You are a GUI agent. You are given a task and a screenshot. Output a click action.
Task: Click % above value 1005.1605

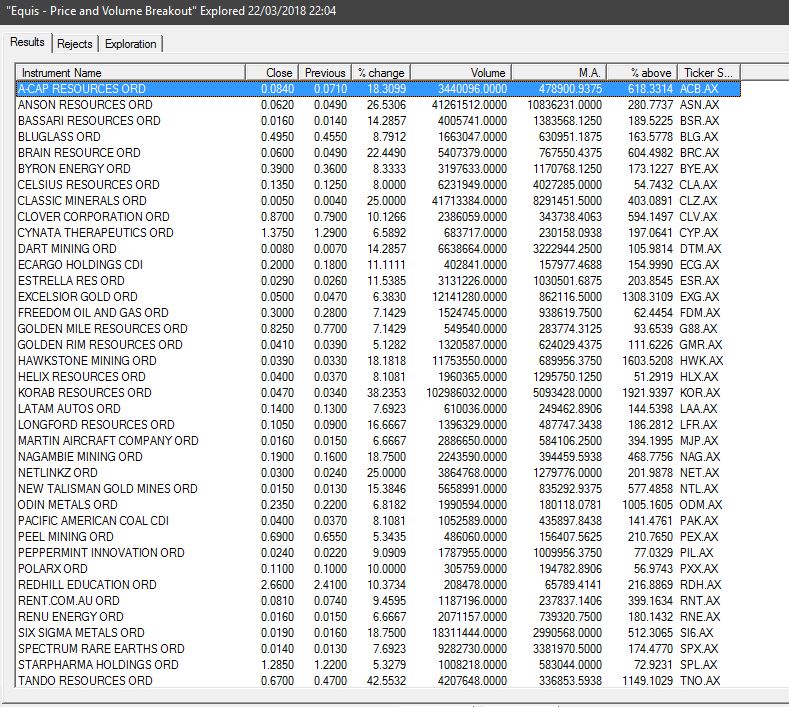pyautogui.click(x=648, y=505)
